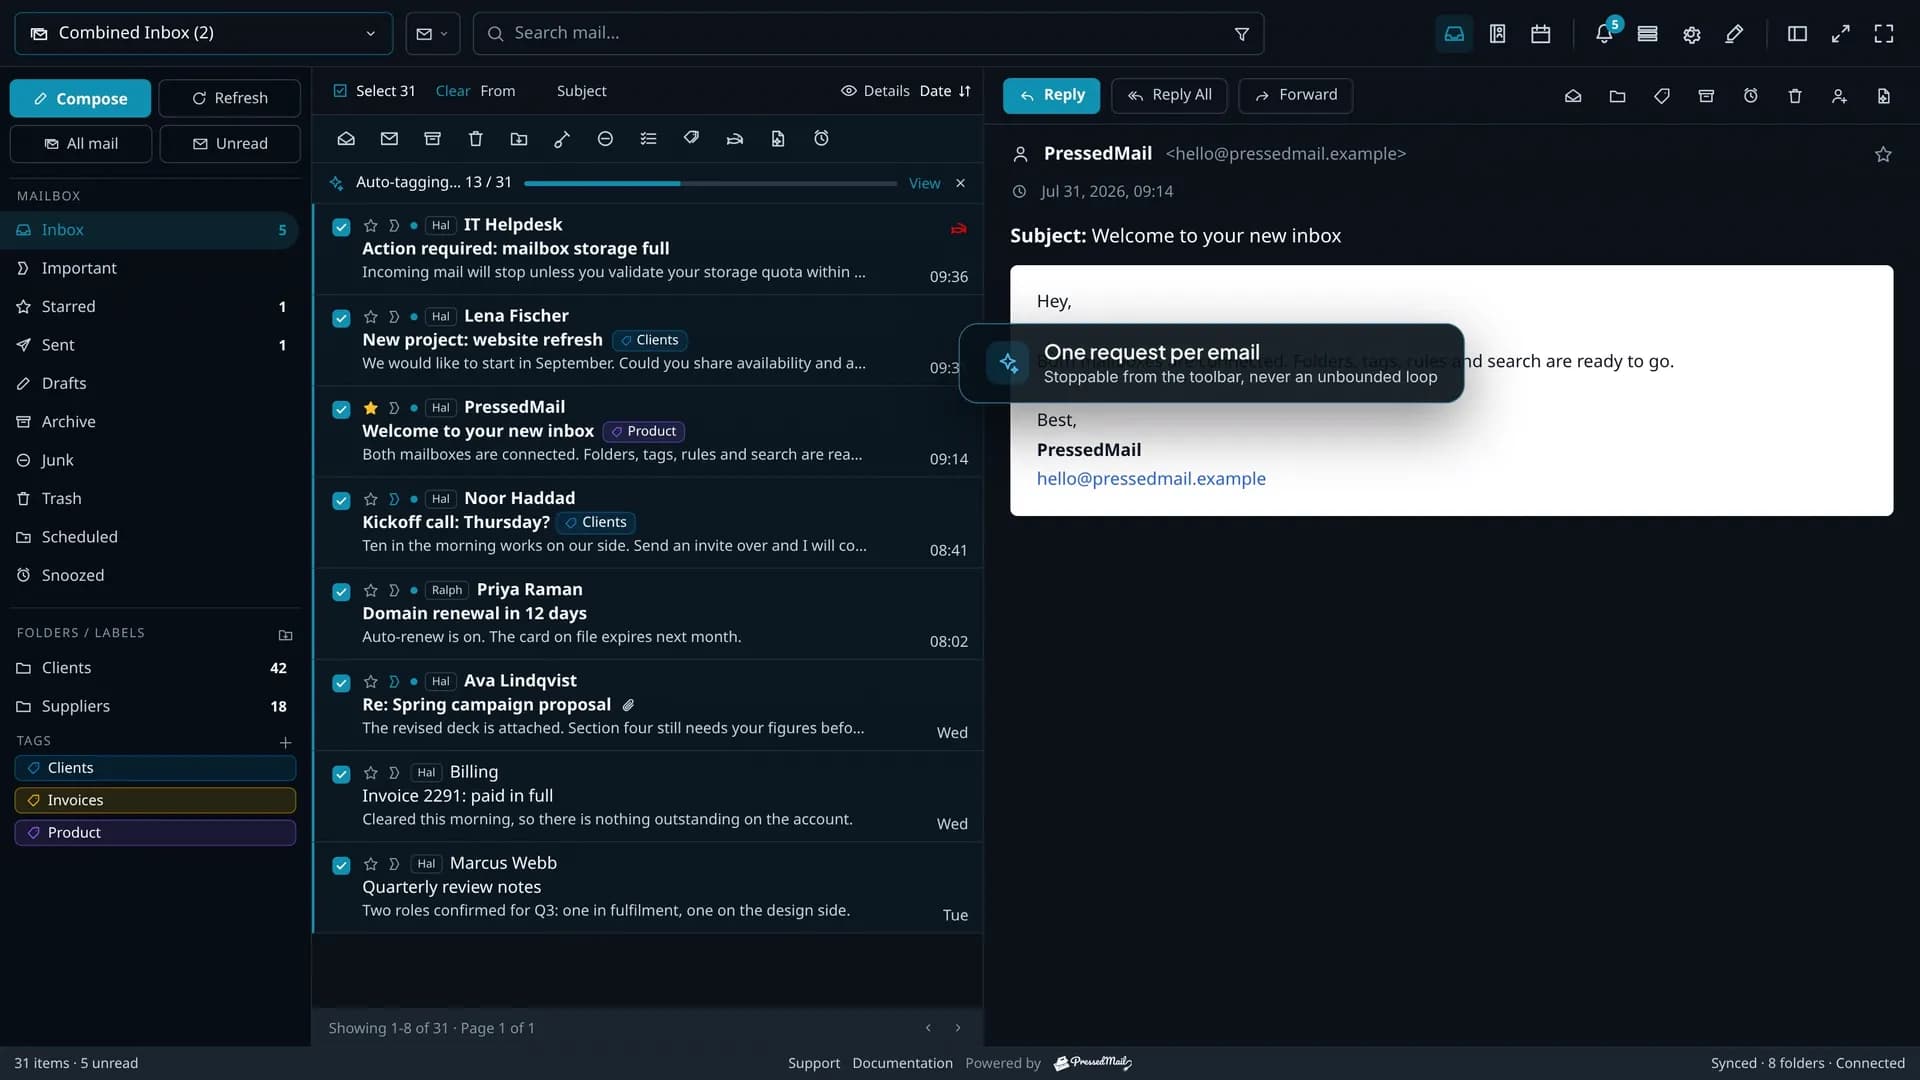Add a new tag with the plus icon

click(x=285, y=742)
